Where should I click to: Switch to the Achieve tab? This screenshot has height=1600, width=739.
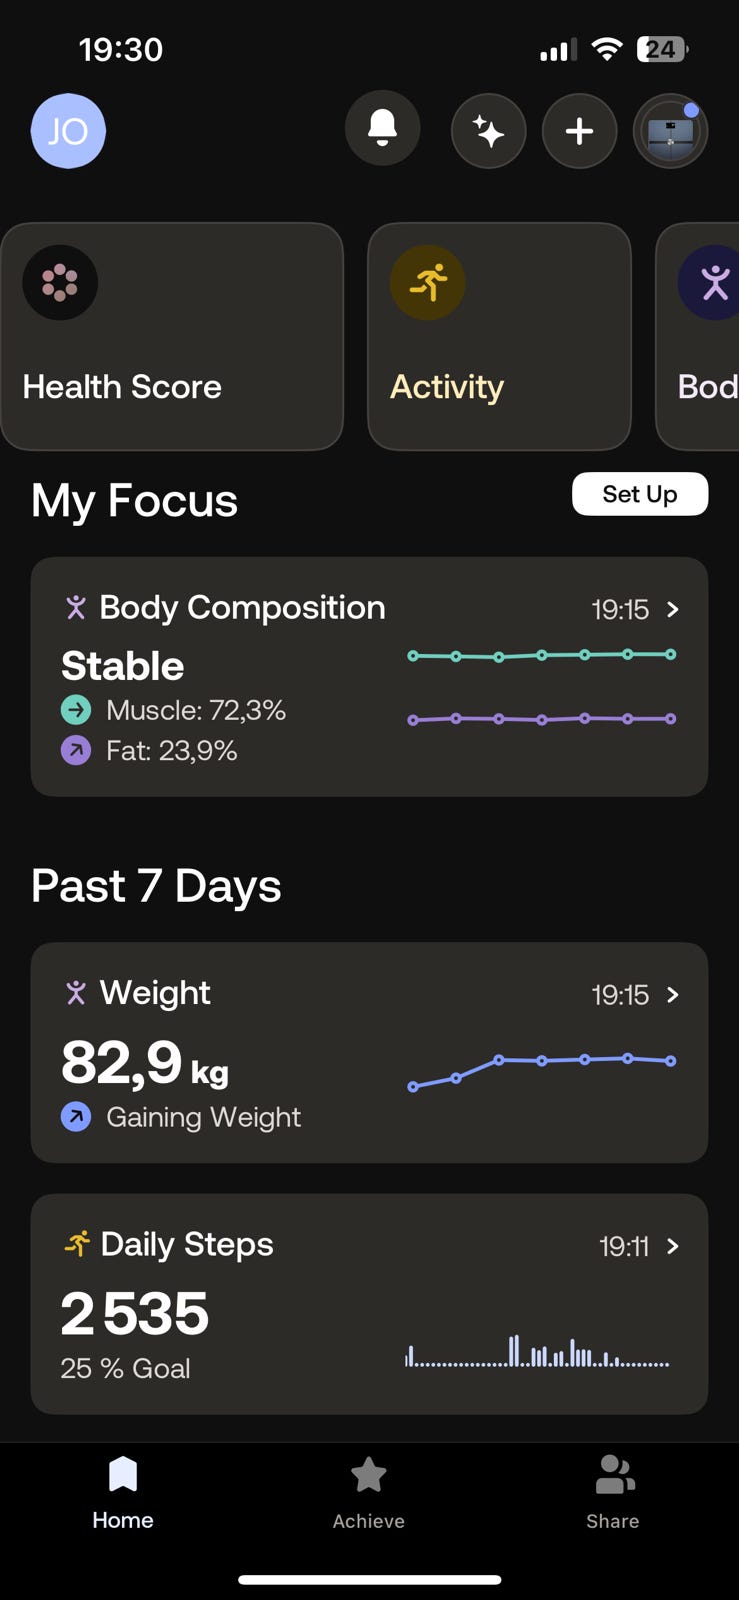pos(369,1493)
